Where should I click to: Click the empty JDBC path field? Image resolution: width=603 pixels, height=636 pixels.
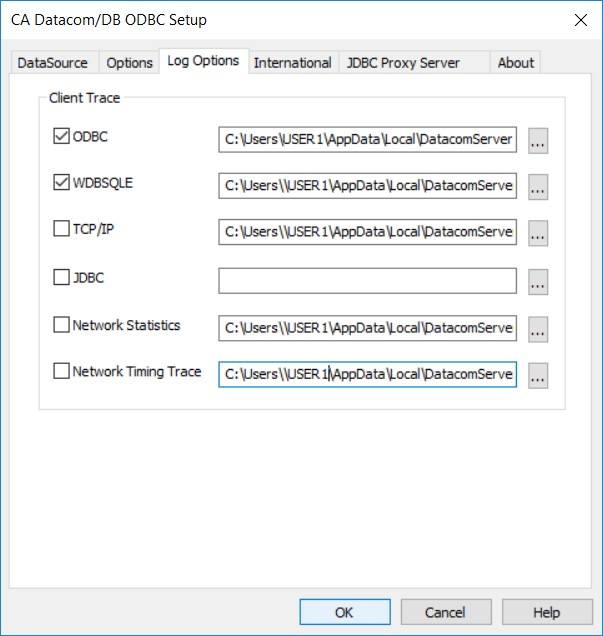[367, 281]
